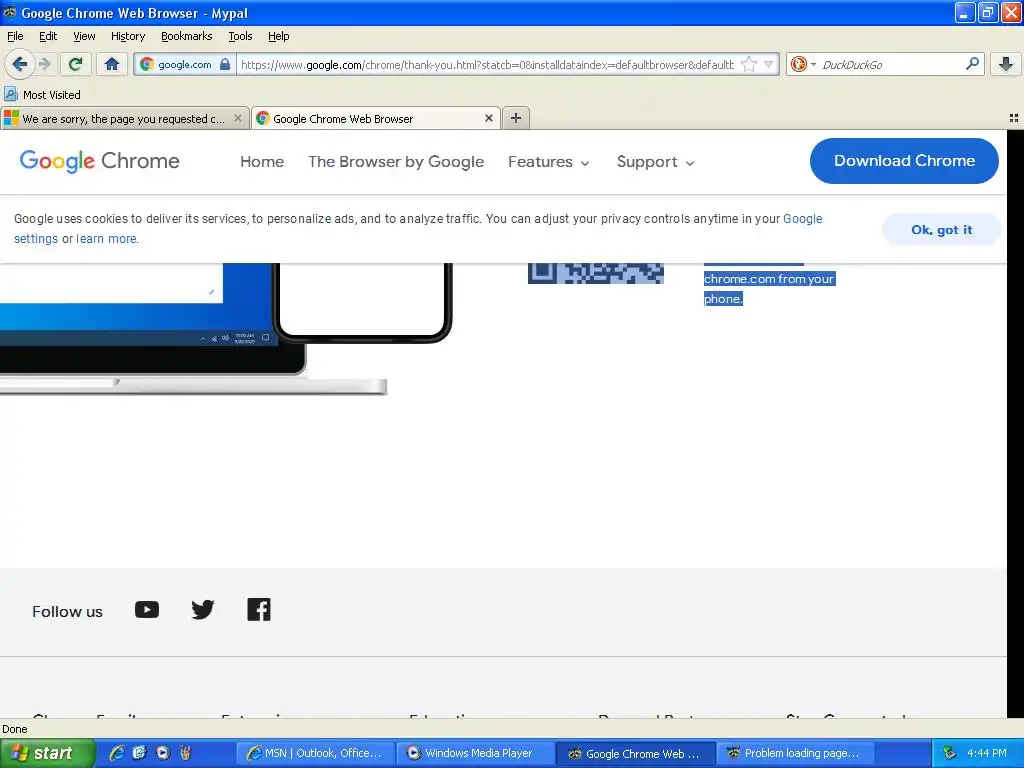Image resolution: width=1024 pixels, height=768 pixels.
Task: Click the Google Chrome logo
Action: pyautogui.click(x=99, y=161)
